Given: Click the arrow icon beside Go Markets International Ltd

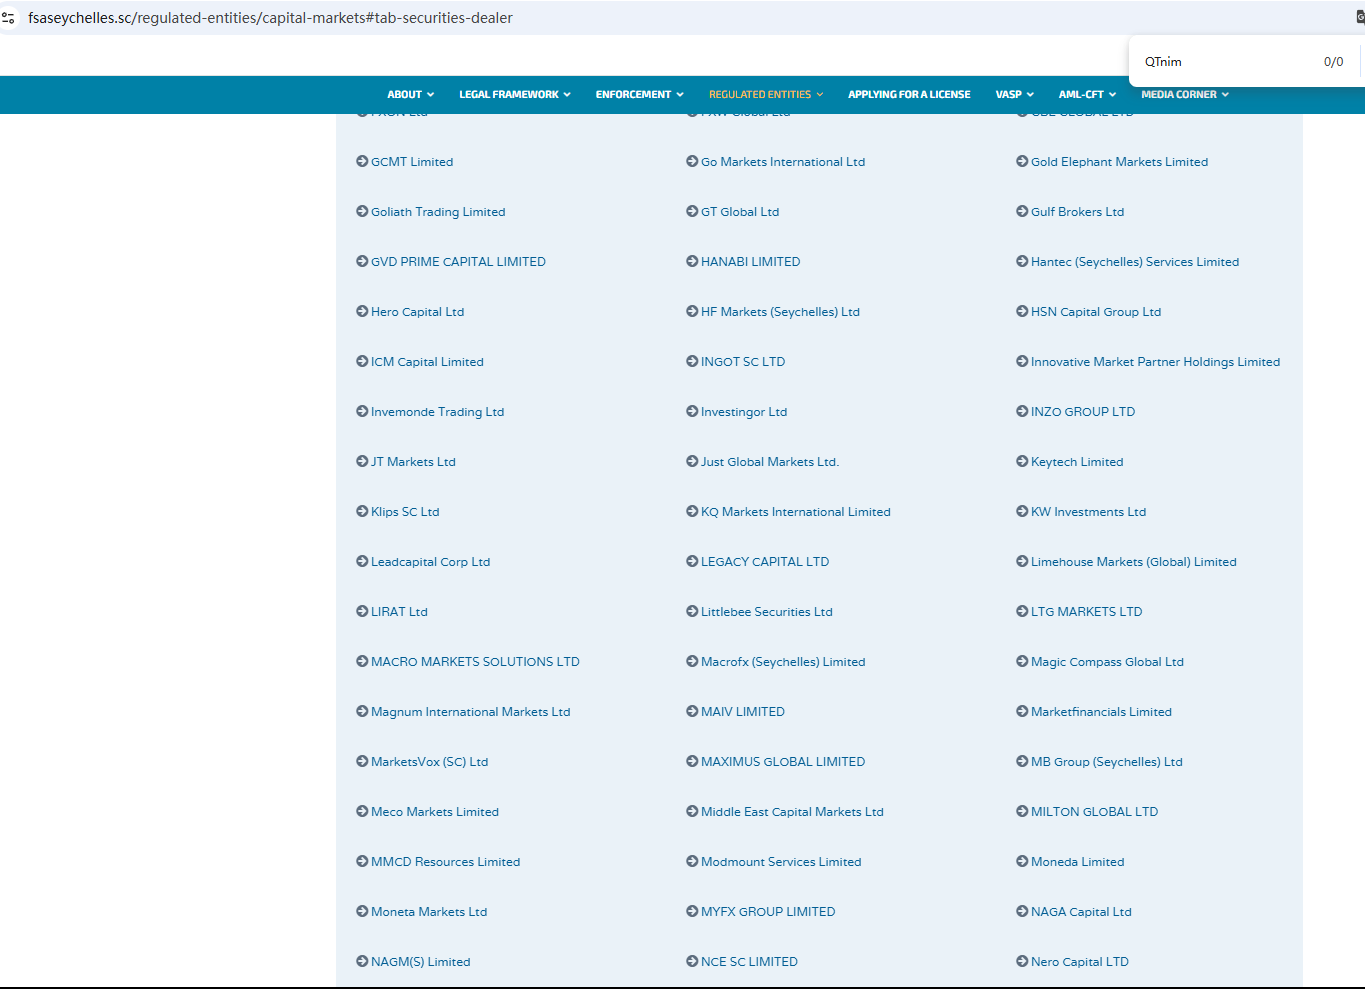Looking at the screenshot, I should pyautogui.click(x=692, y=161).
